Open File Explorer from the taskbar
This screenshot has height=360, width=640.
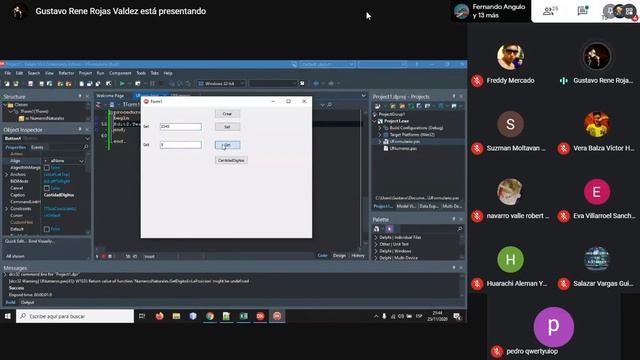[176, 316]
